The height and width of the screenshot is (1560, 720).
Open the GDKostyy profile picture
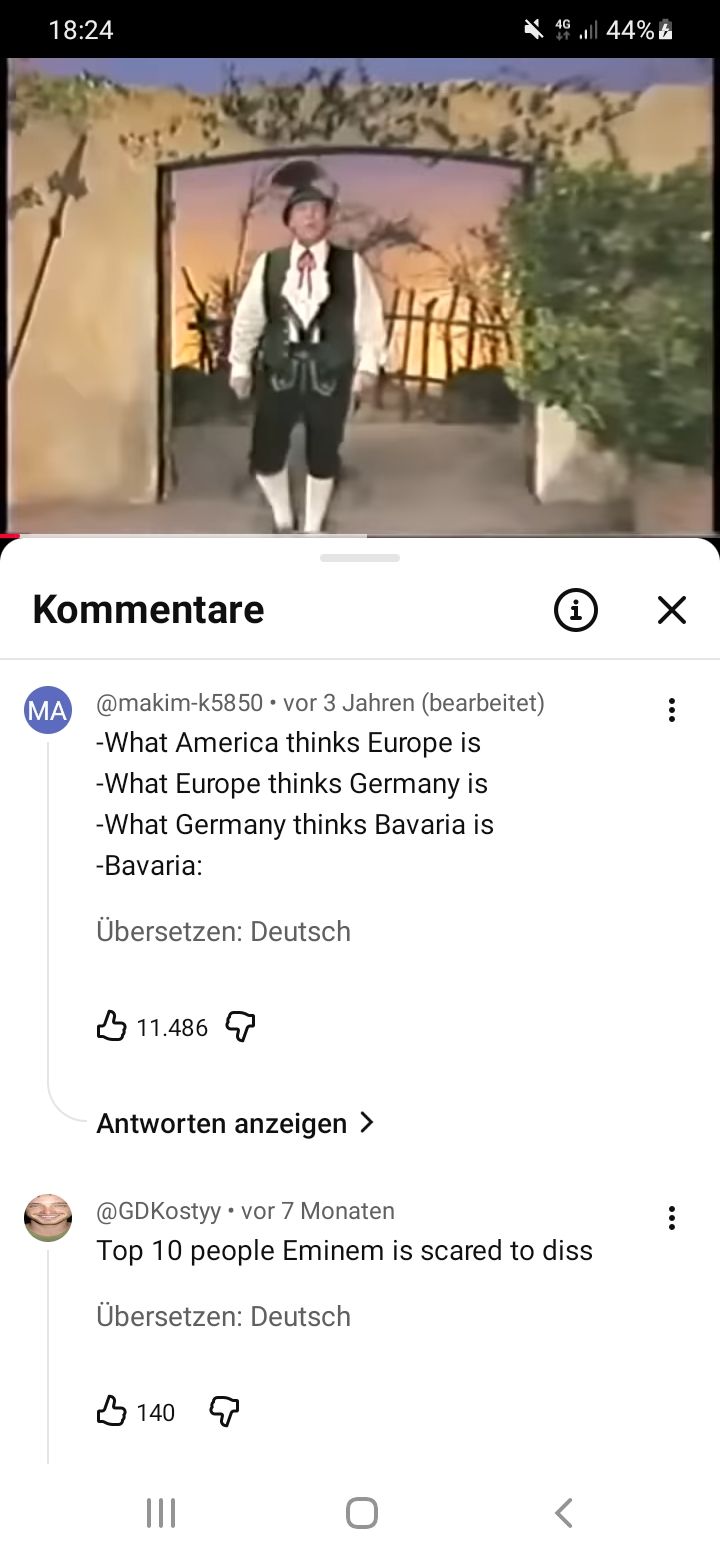point(48,1218)
